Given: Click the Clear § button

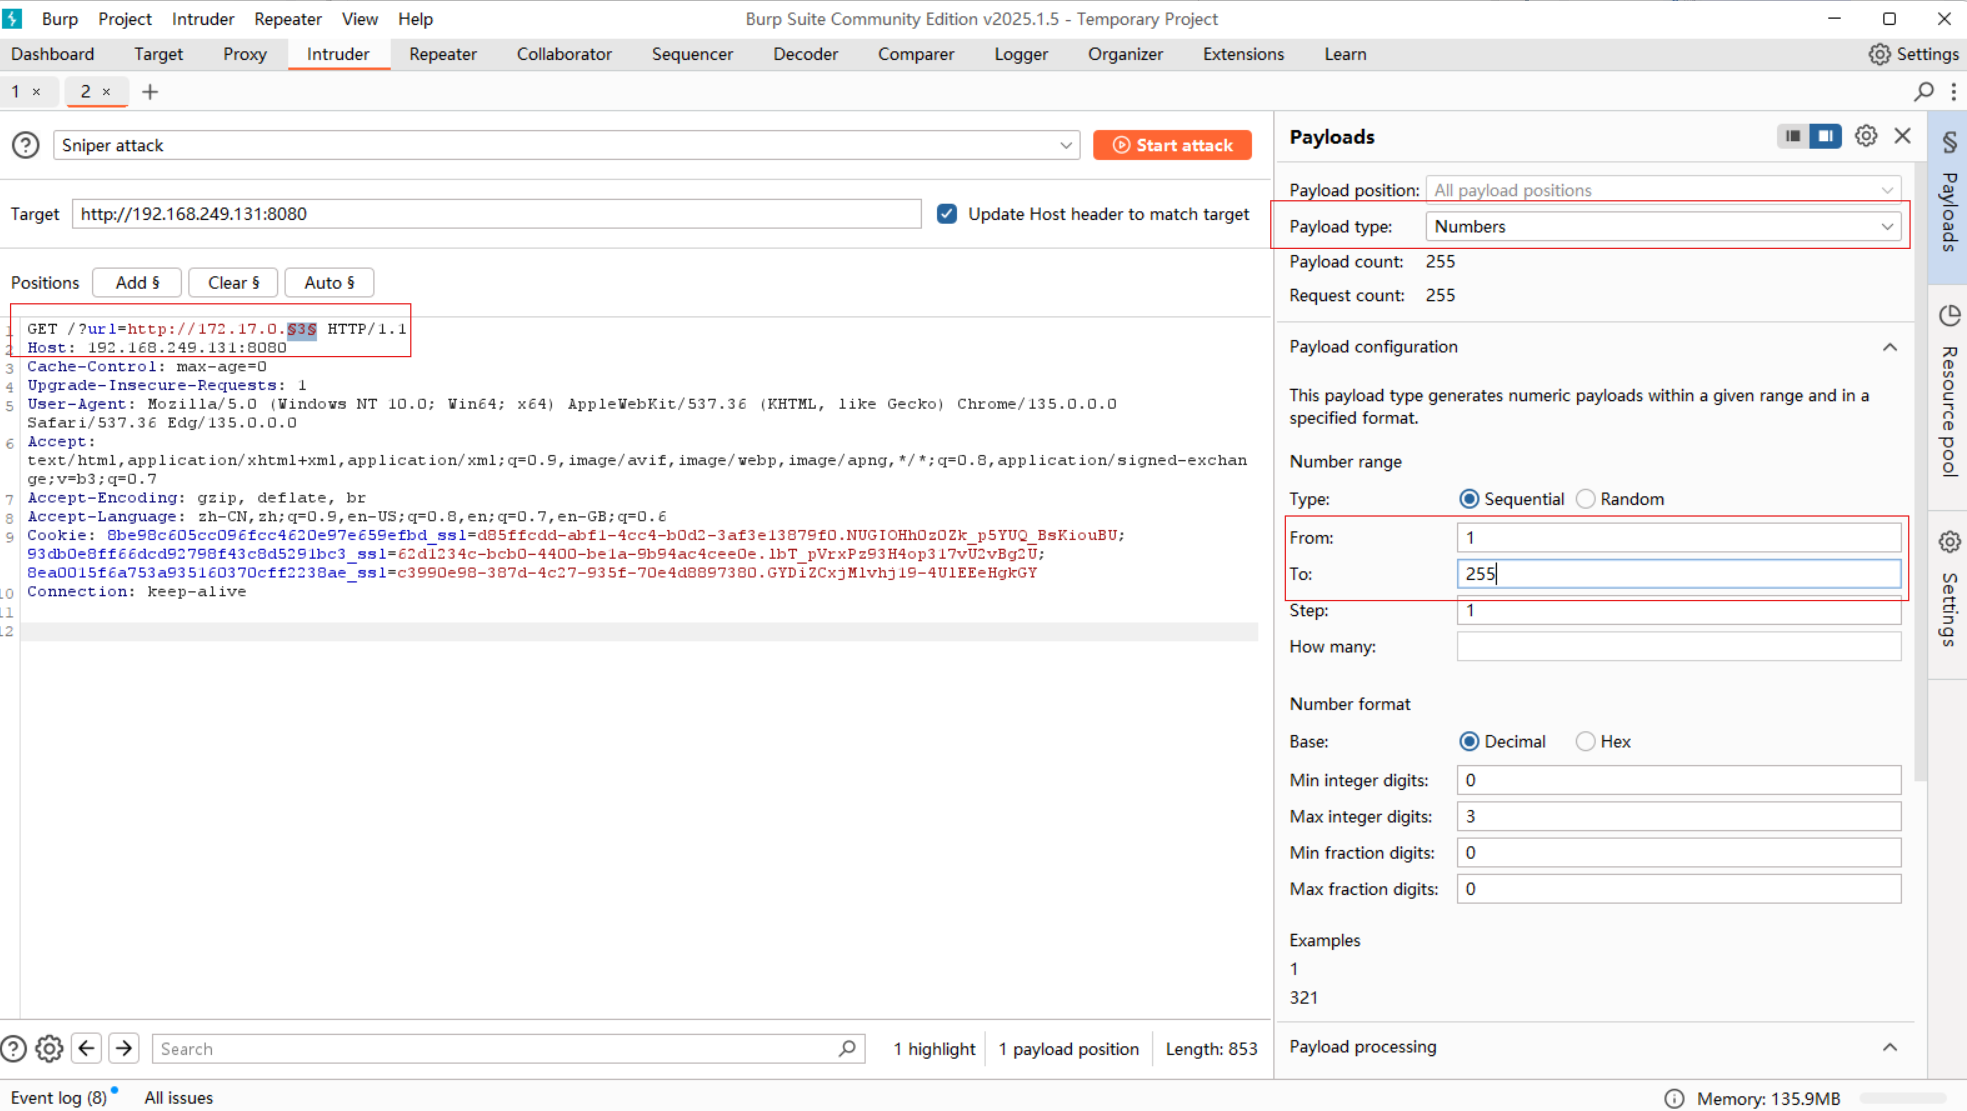Looking at the screenshot, I should (x=233, y=283).
